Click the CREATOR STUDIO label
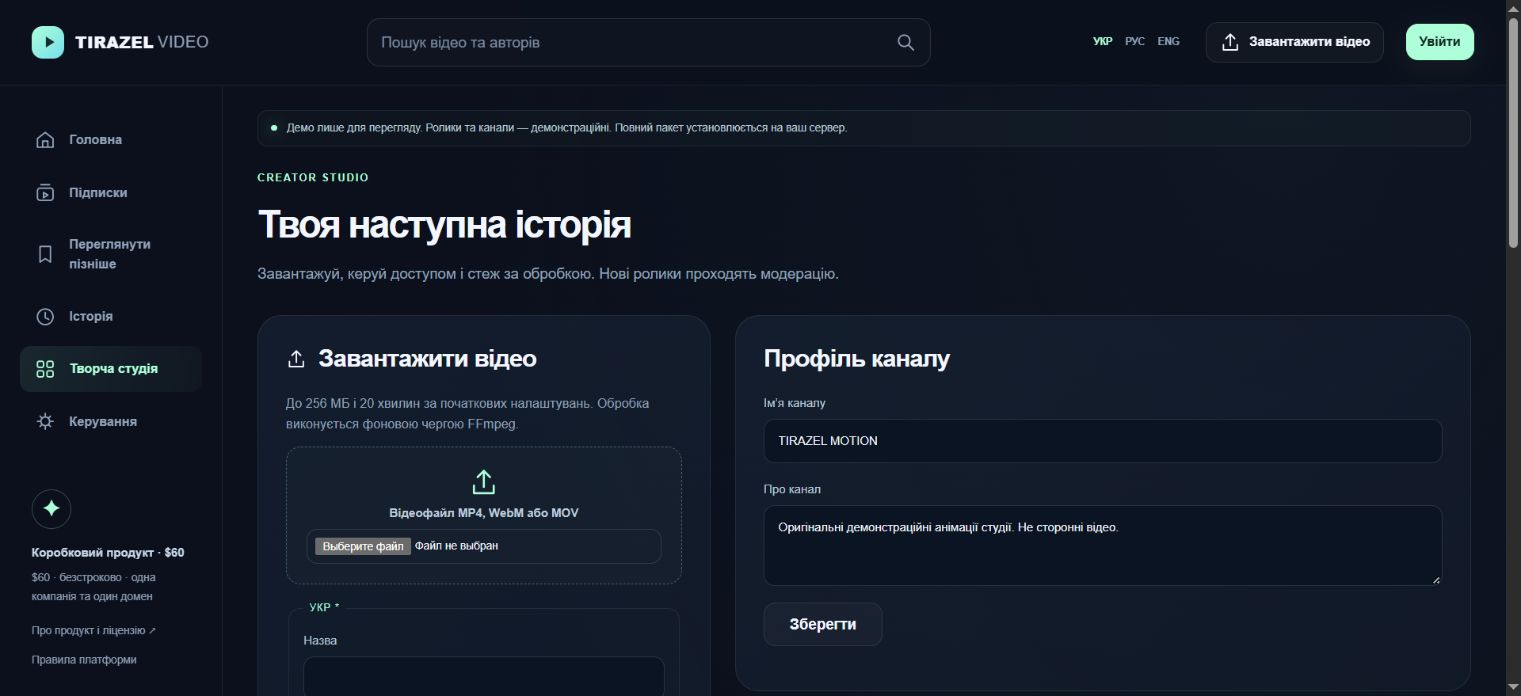This screenshot has width=1521, height=696. 313,177
